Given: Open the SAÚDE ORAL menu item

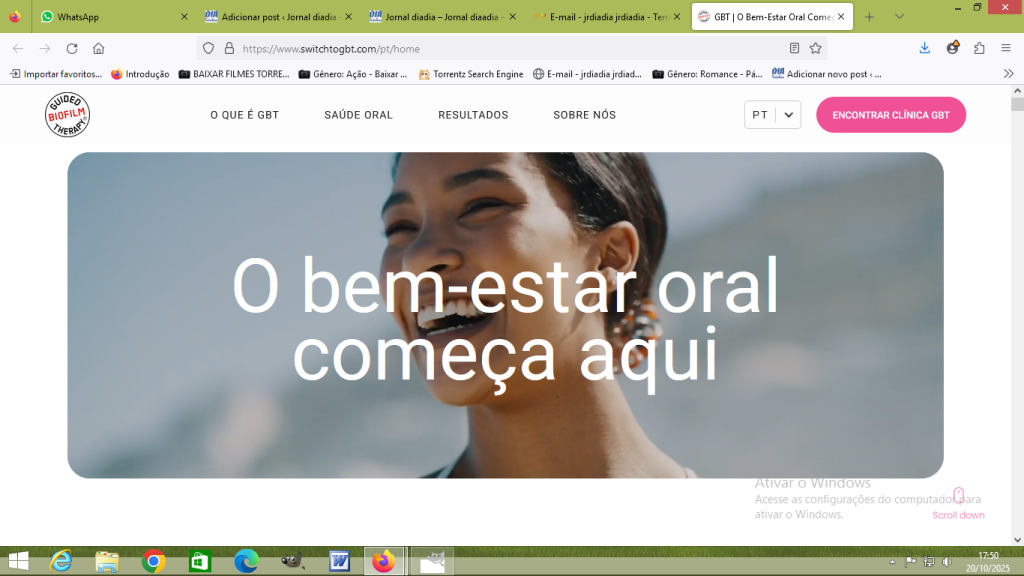Looking at the screenshot, I should click(x=358, y=115).
